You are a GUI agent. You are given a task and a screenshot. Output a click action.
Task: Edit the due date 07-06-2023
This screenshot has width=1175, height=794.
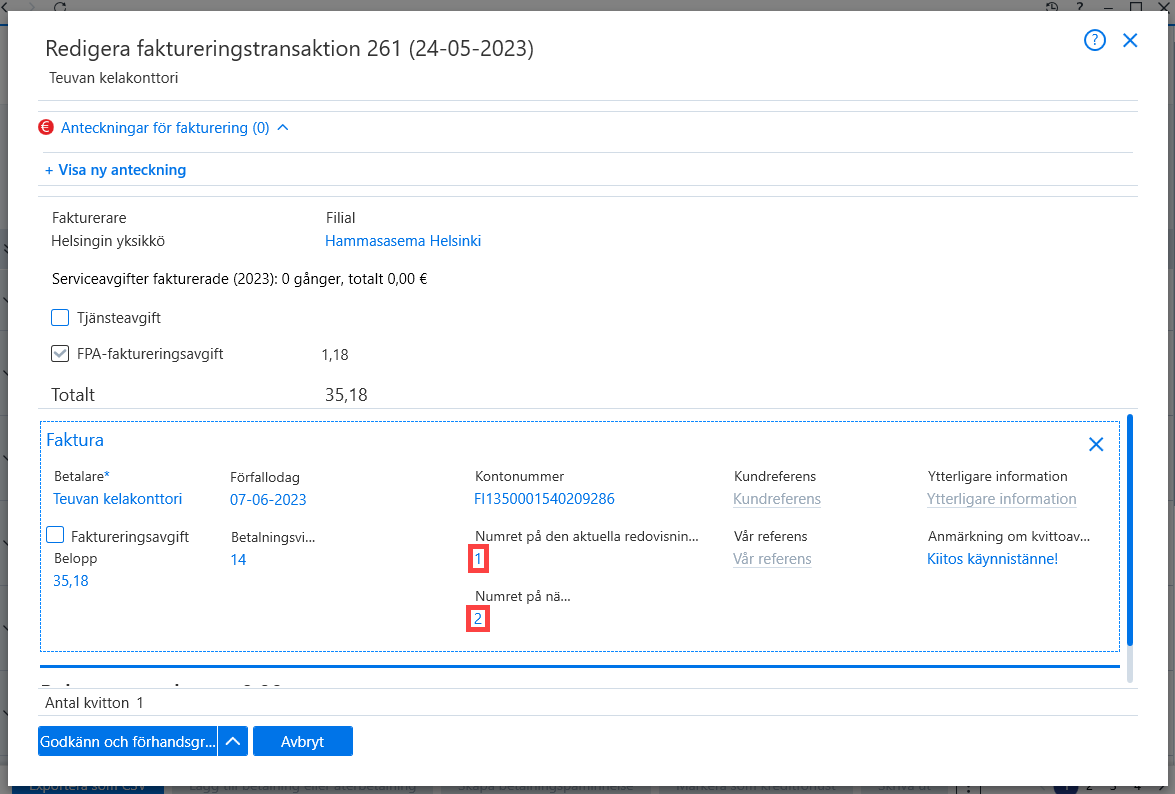268,500
